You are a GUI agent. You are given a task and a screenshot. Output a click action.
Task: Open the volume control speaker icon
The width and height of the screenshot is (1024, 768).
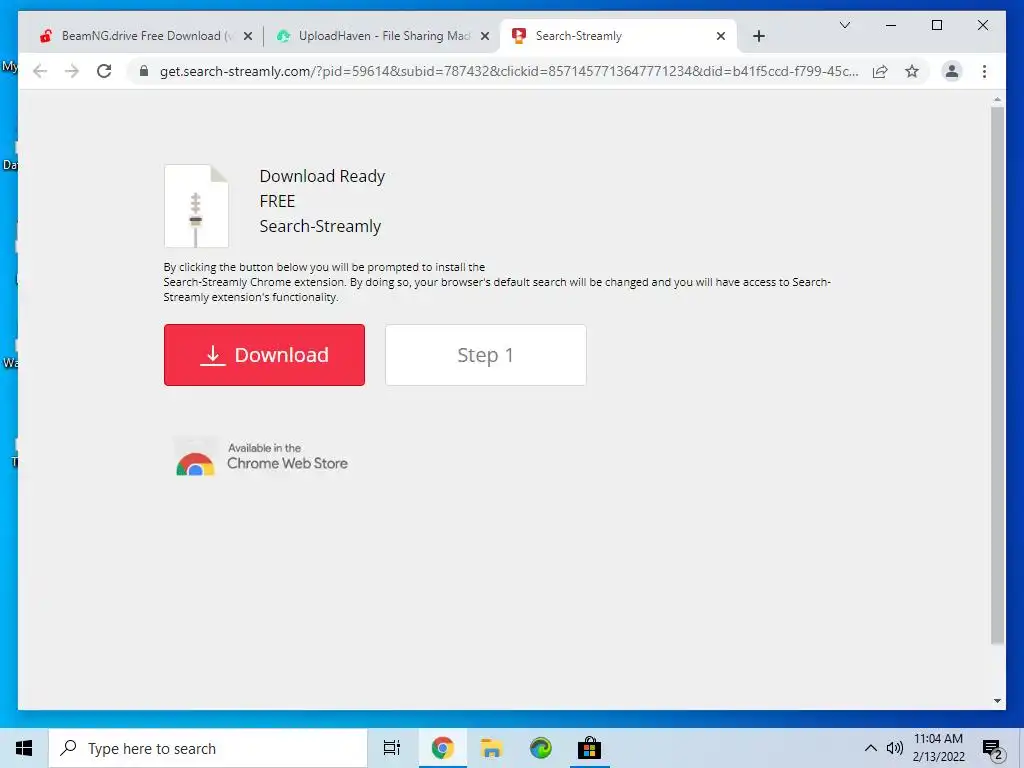point(894,748)
